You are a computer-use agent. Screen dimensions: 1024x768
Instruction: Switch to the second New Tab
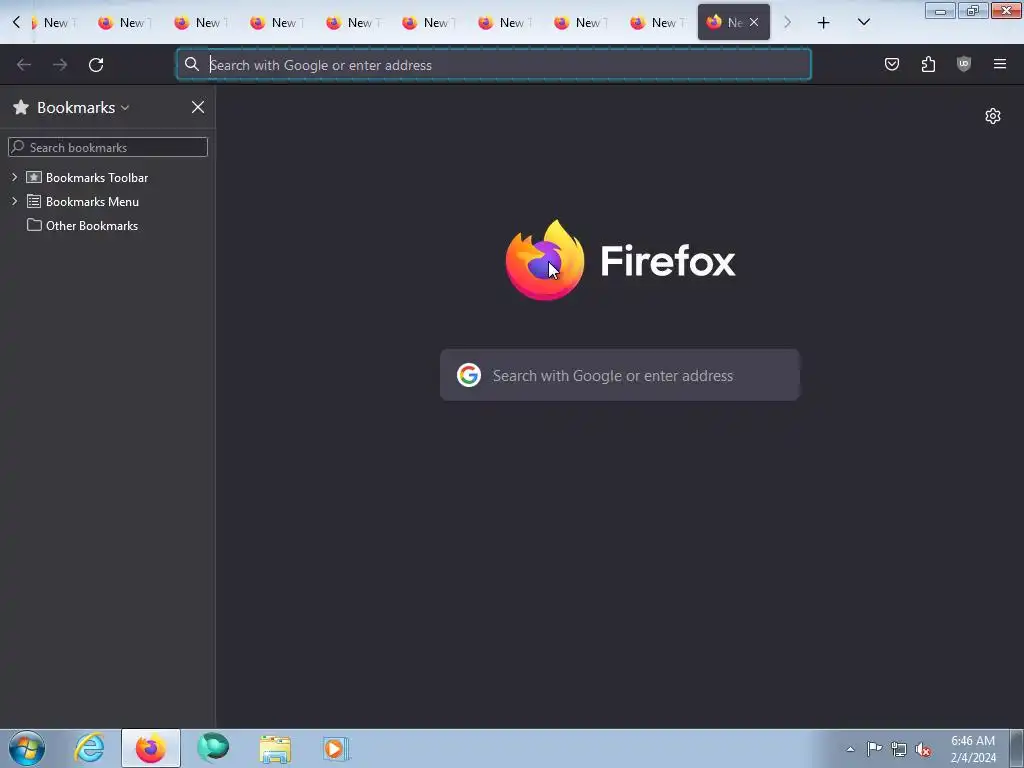pos(124,23)
